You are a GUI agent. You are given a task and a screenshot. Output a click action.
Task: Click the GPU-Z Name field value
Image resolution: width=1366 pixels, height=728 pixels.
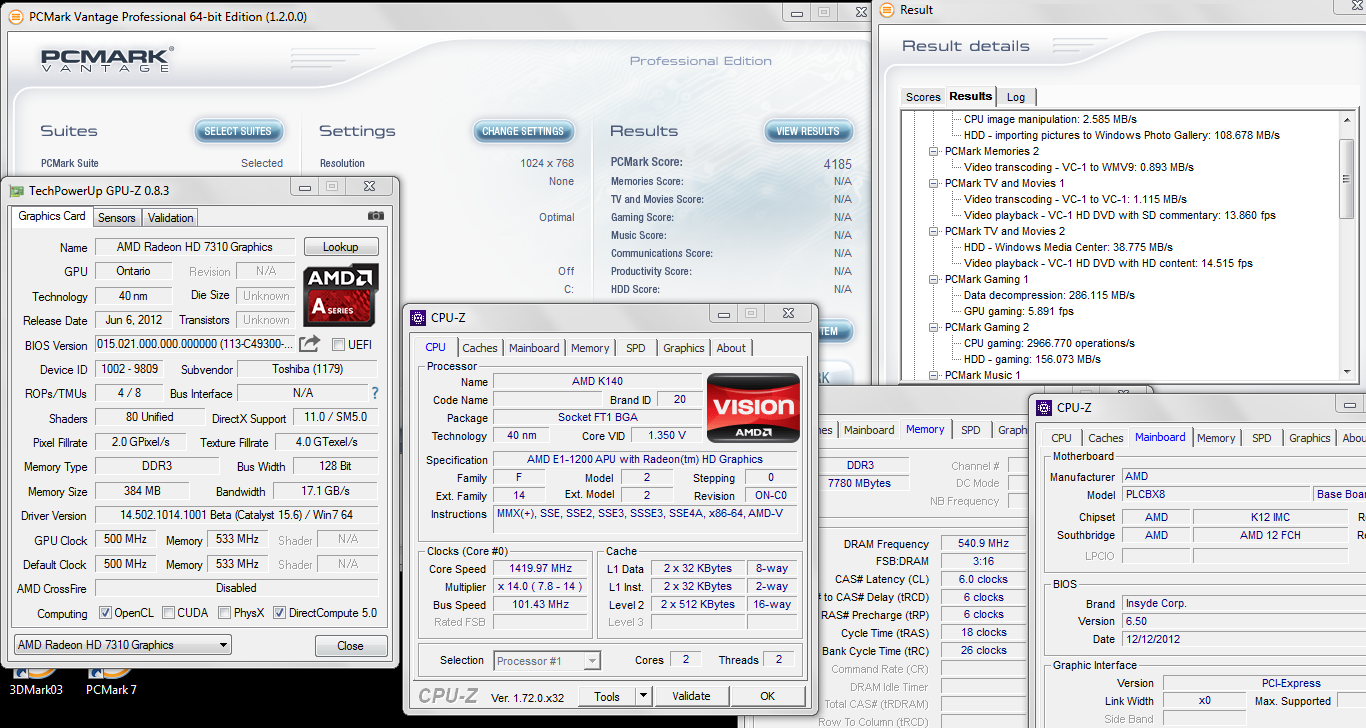195,247
